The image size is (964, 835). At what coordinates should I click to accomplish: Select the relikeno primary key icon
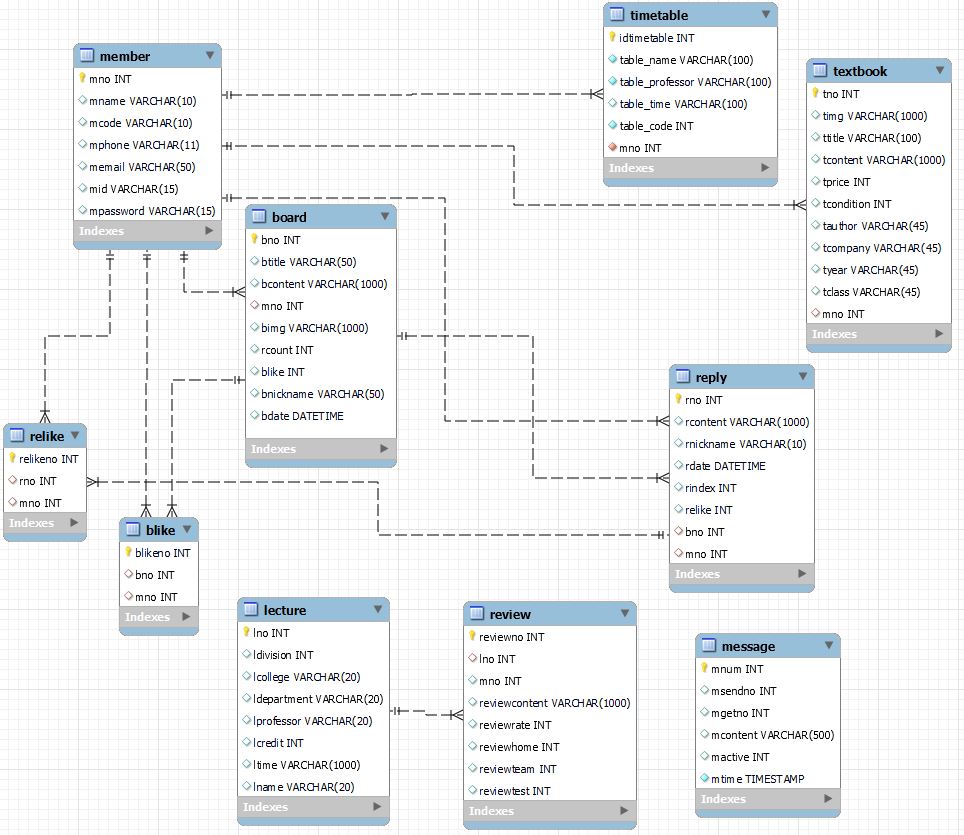pos(12,458)
